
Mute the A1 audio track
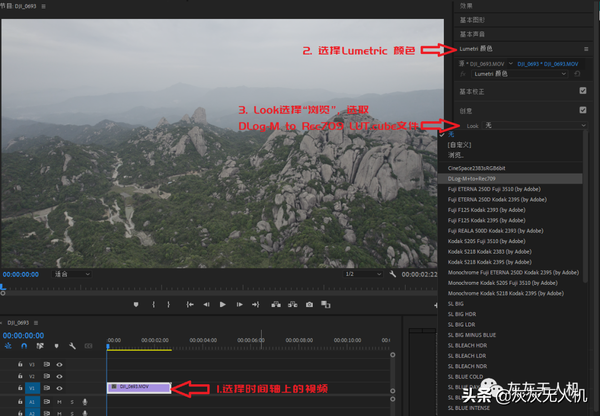coord(59,402)
